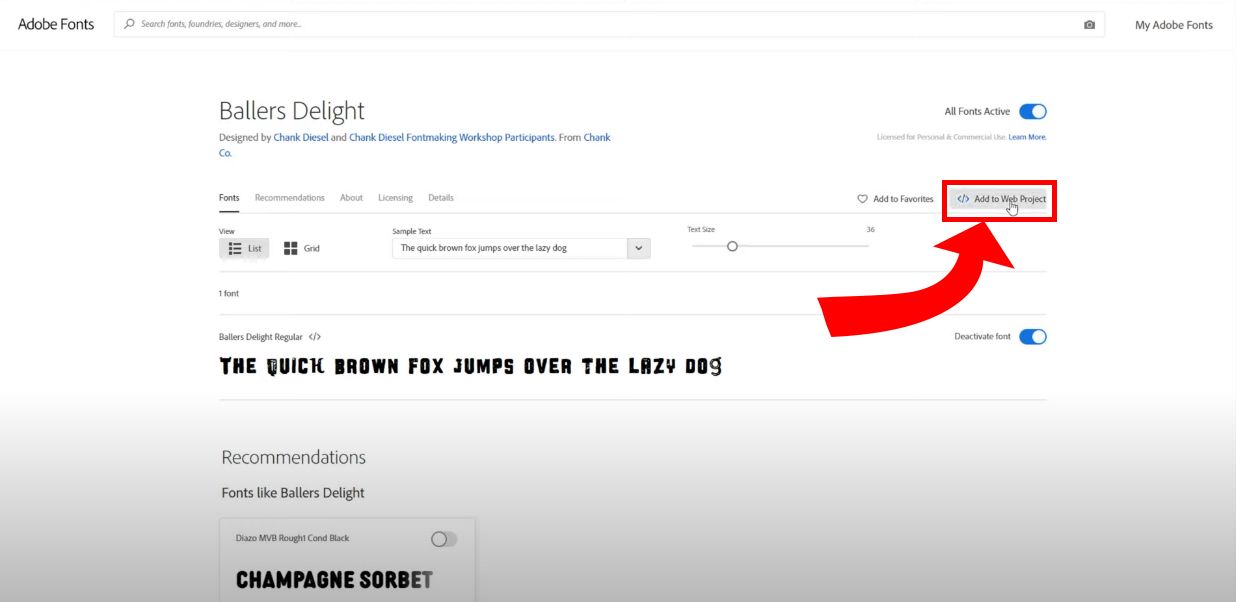Click the embed code icon beside Ballers Delight Regular
The width and height of the screenshot is (1236, 602).
315,337
